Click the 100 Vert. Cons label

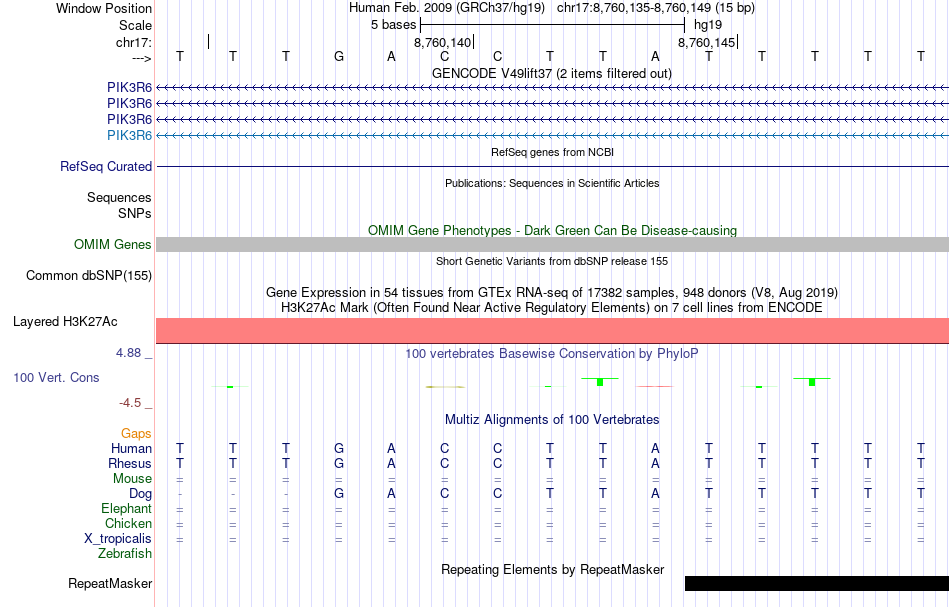click(56, 377)
